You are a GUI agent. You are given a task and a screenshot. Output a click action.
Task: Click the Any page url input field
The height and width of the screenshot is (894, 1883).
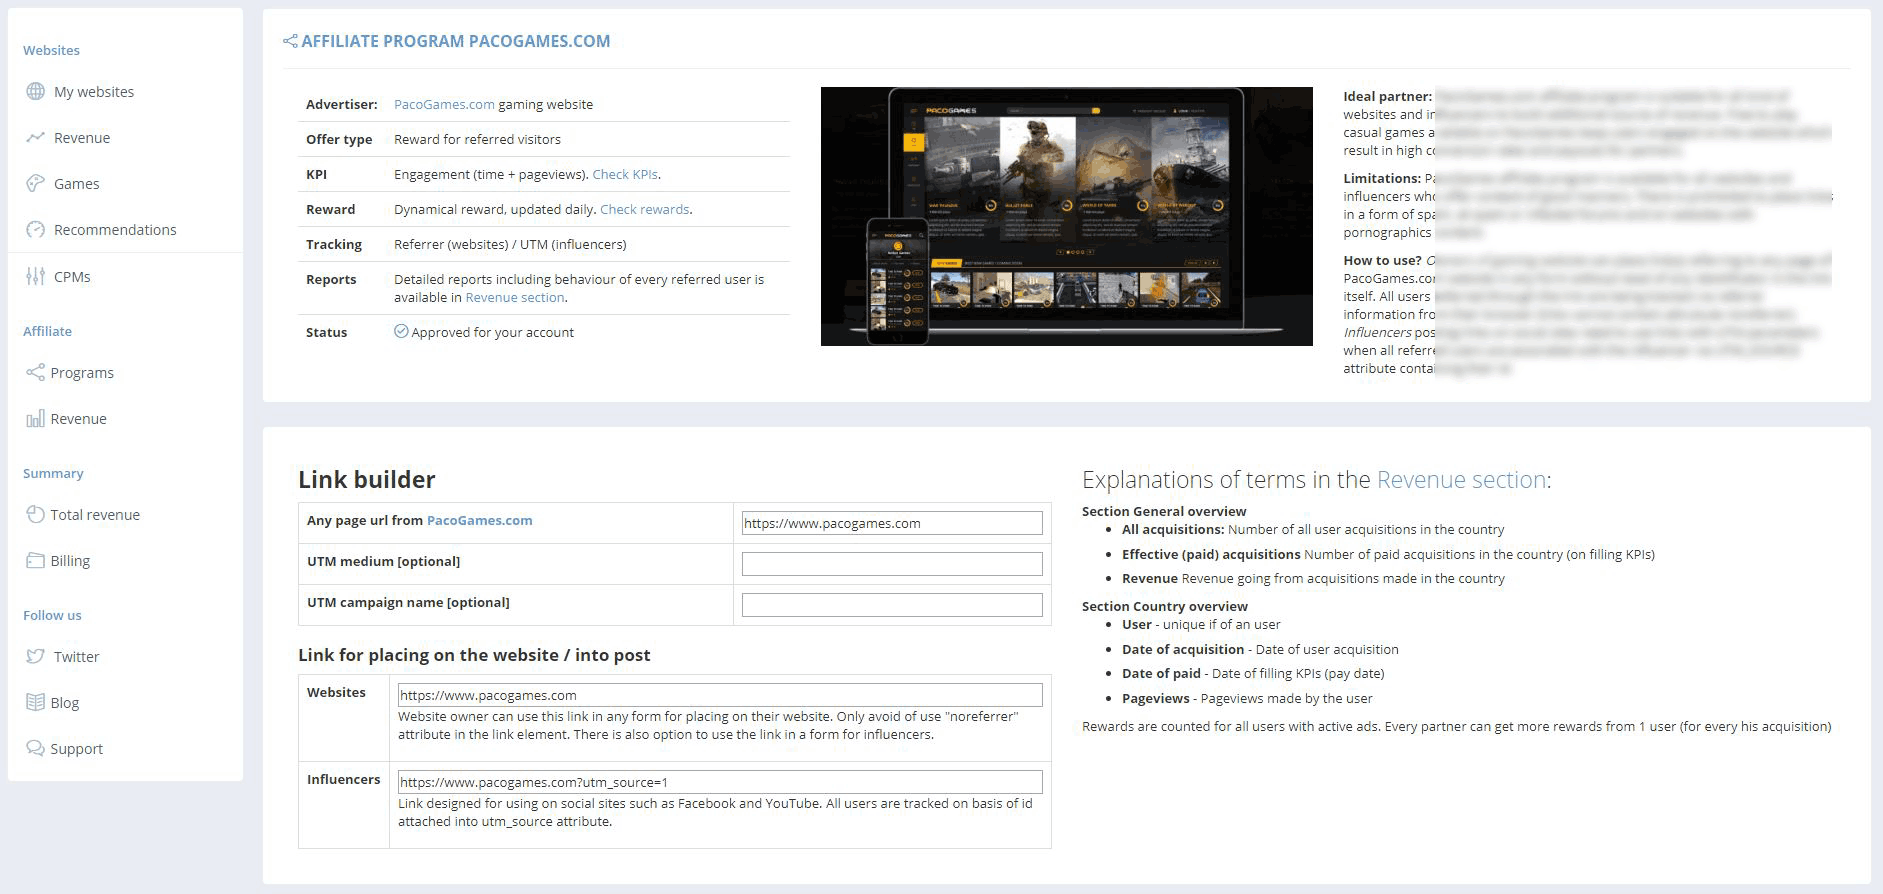[x=892, y=523]
